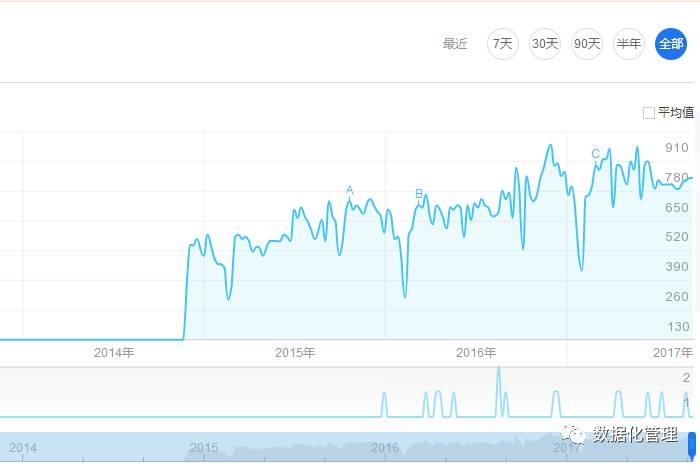Click the 130 y-axis value

pos(678,327)
